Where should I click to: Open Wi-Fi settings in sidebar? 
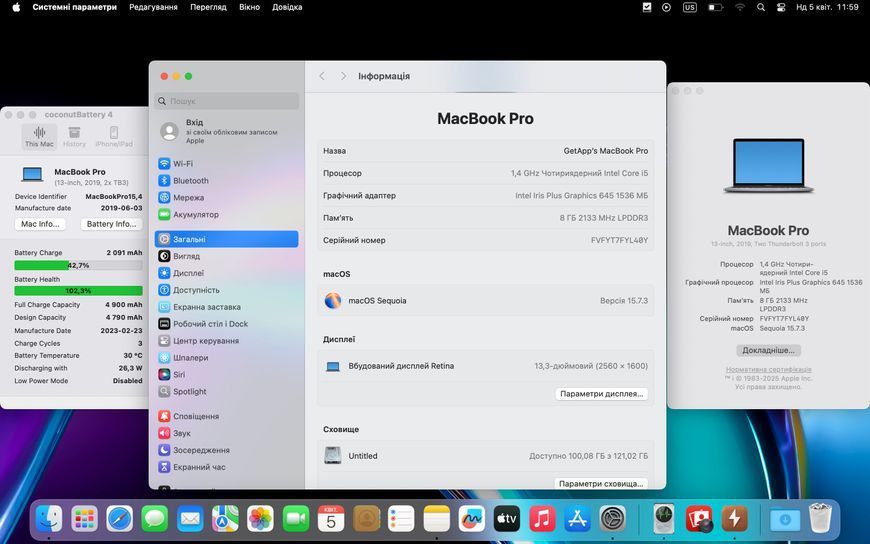click(x=226, y=164)
